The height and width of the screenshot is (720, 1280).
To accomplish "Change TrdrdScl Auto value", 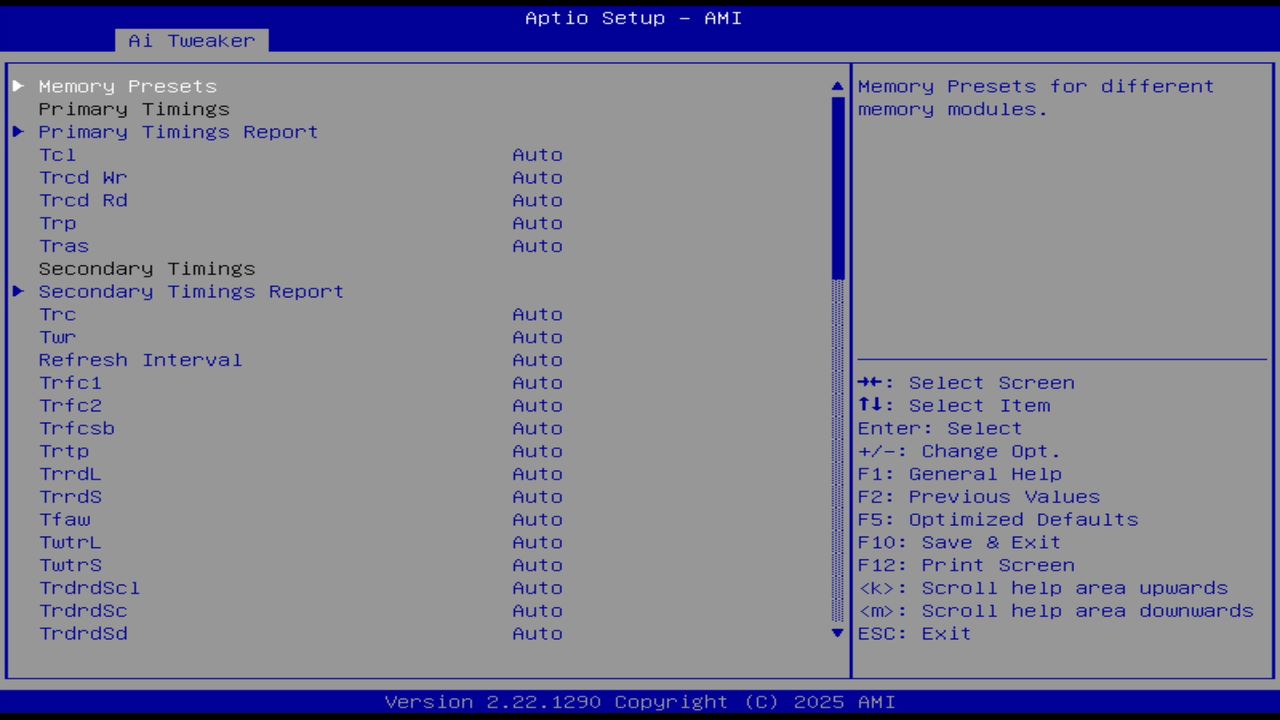I will [537, 588].
